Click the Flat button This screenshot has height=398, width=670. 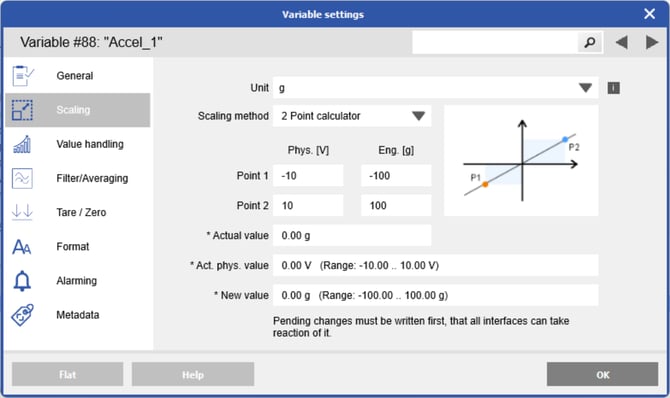(68, 374)
